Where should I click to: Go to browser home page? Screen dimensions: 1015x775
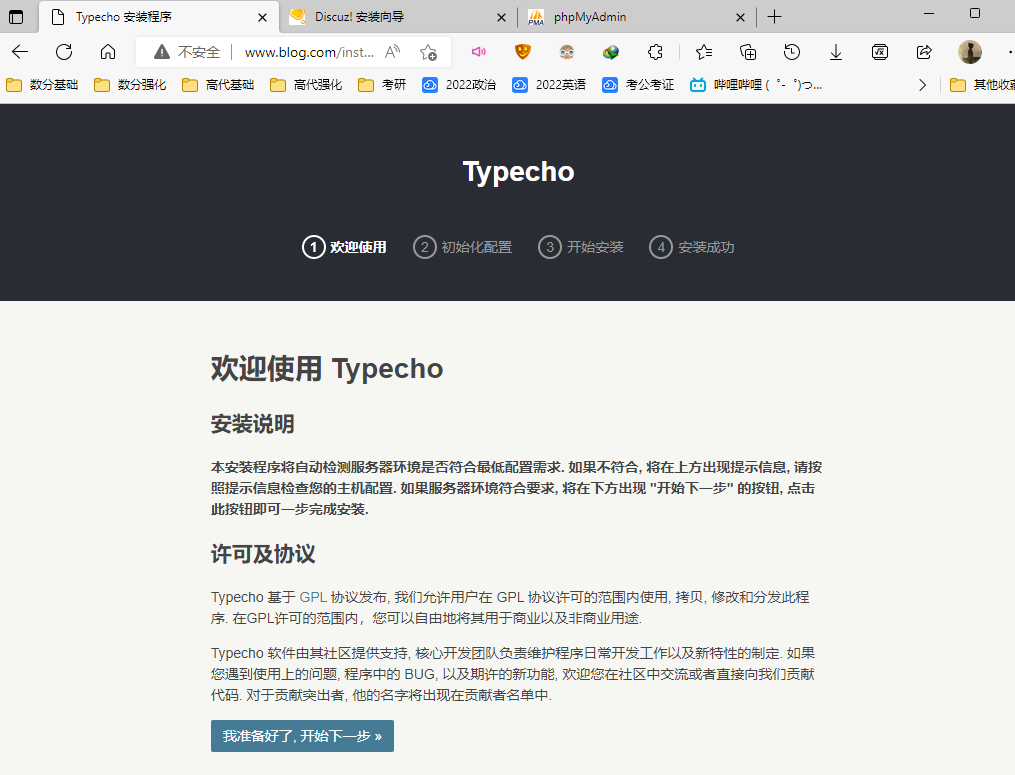click(x=108, y=52)
